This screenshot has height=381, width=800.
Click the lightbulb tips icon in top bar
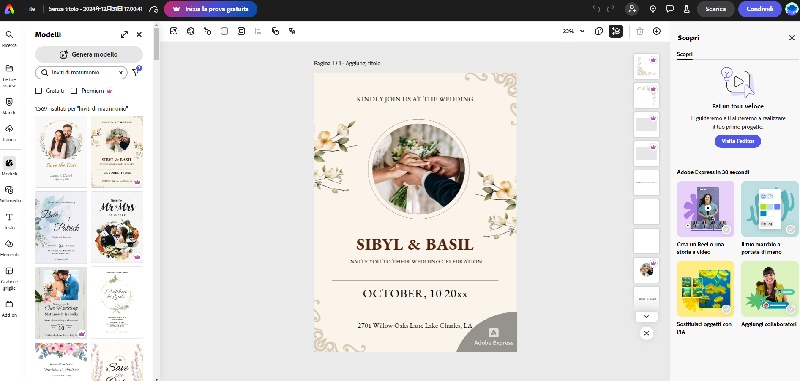pos(653,9)
